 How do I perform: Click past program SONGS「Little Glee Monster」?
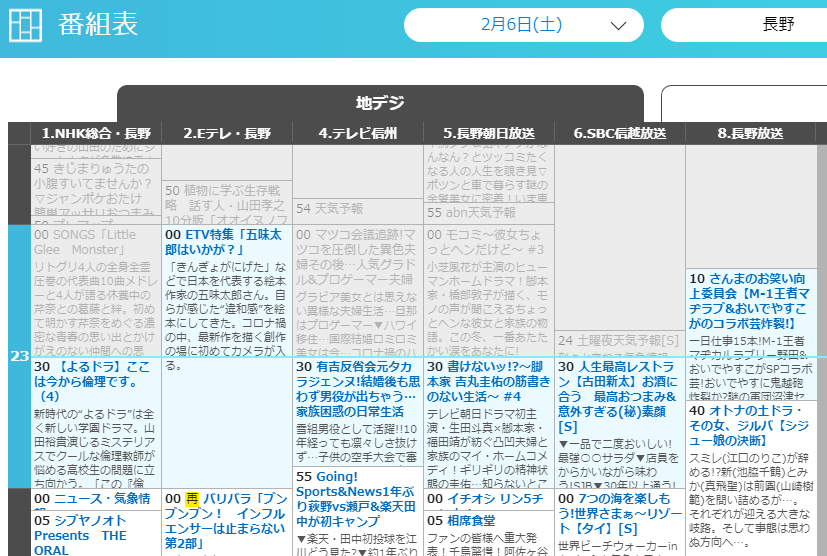coord(85,242)
